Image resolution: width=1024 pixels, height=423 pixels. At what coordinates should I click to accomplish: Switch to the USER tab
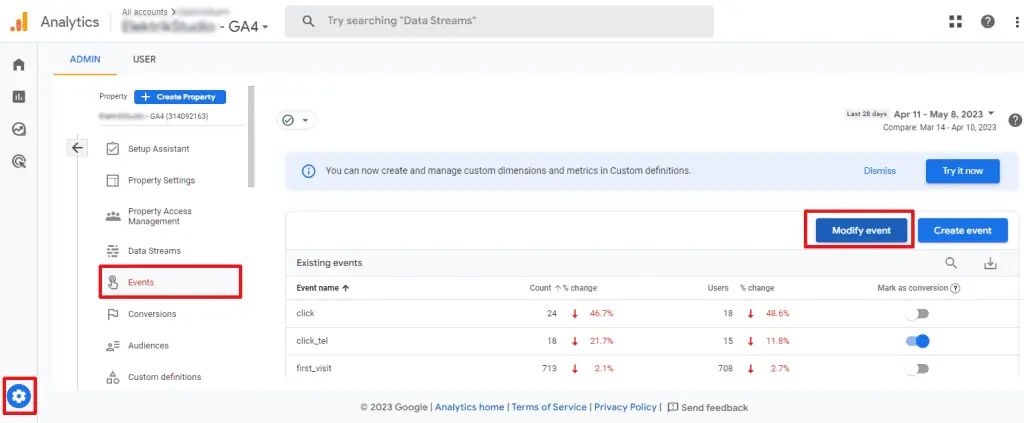pyautogui.click(x=144, y=59)
